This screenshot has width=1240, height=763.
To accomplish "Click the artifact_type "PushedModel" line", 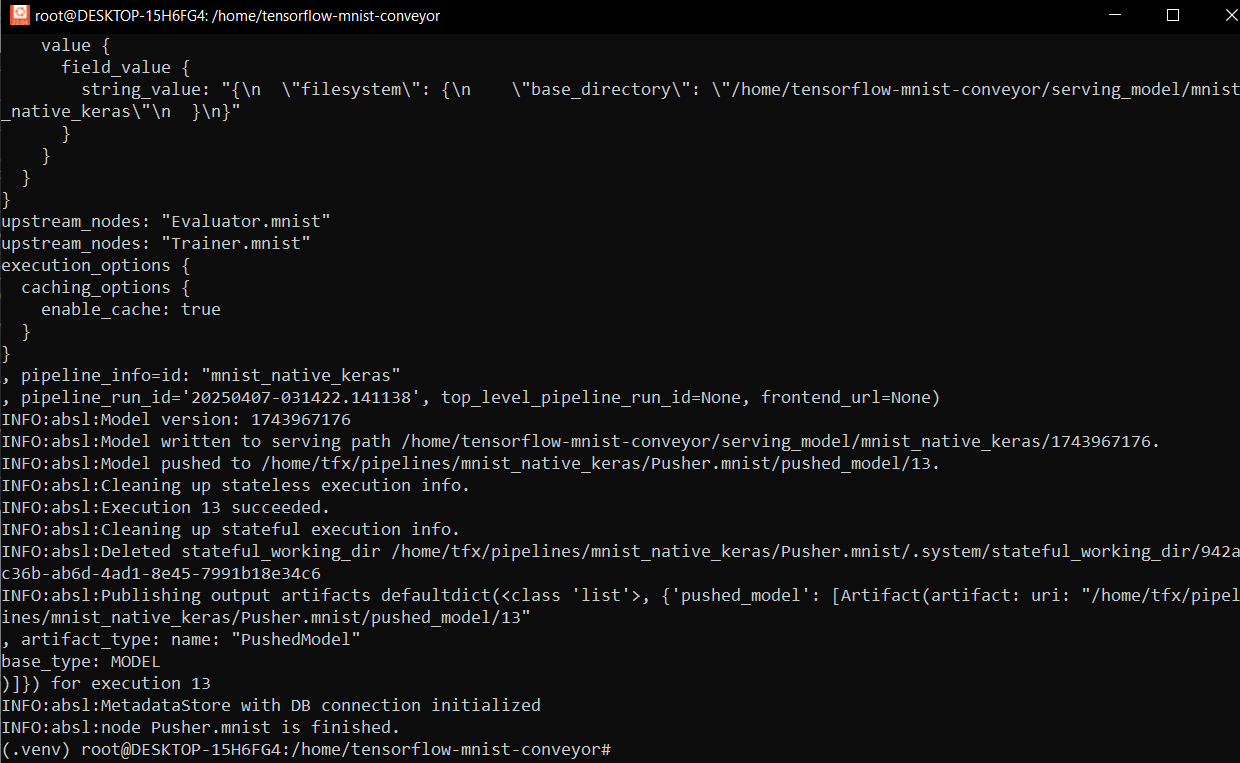I will 190,639.
